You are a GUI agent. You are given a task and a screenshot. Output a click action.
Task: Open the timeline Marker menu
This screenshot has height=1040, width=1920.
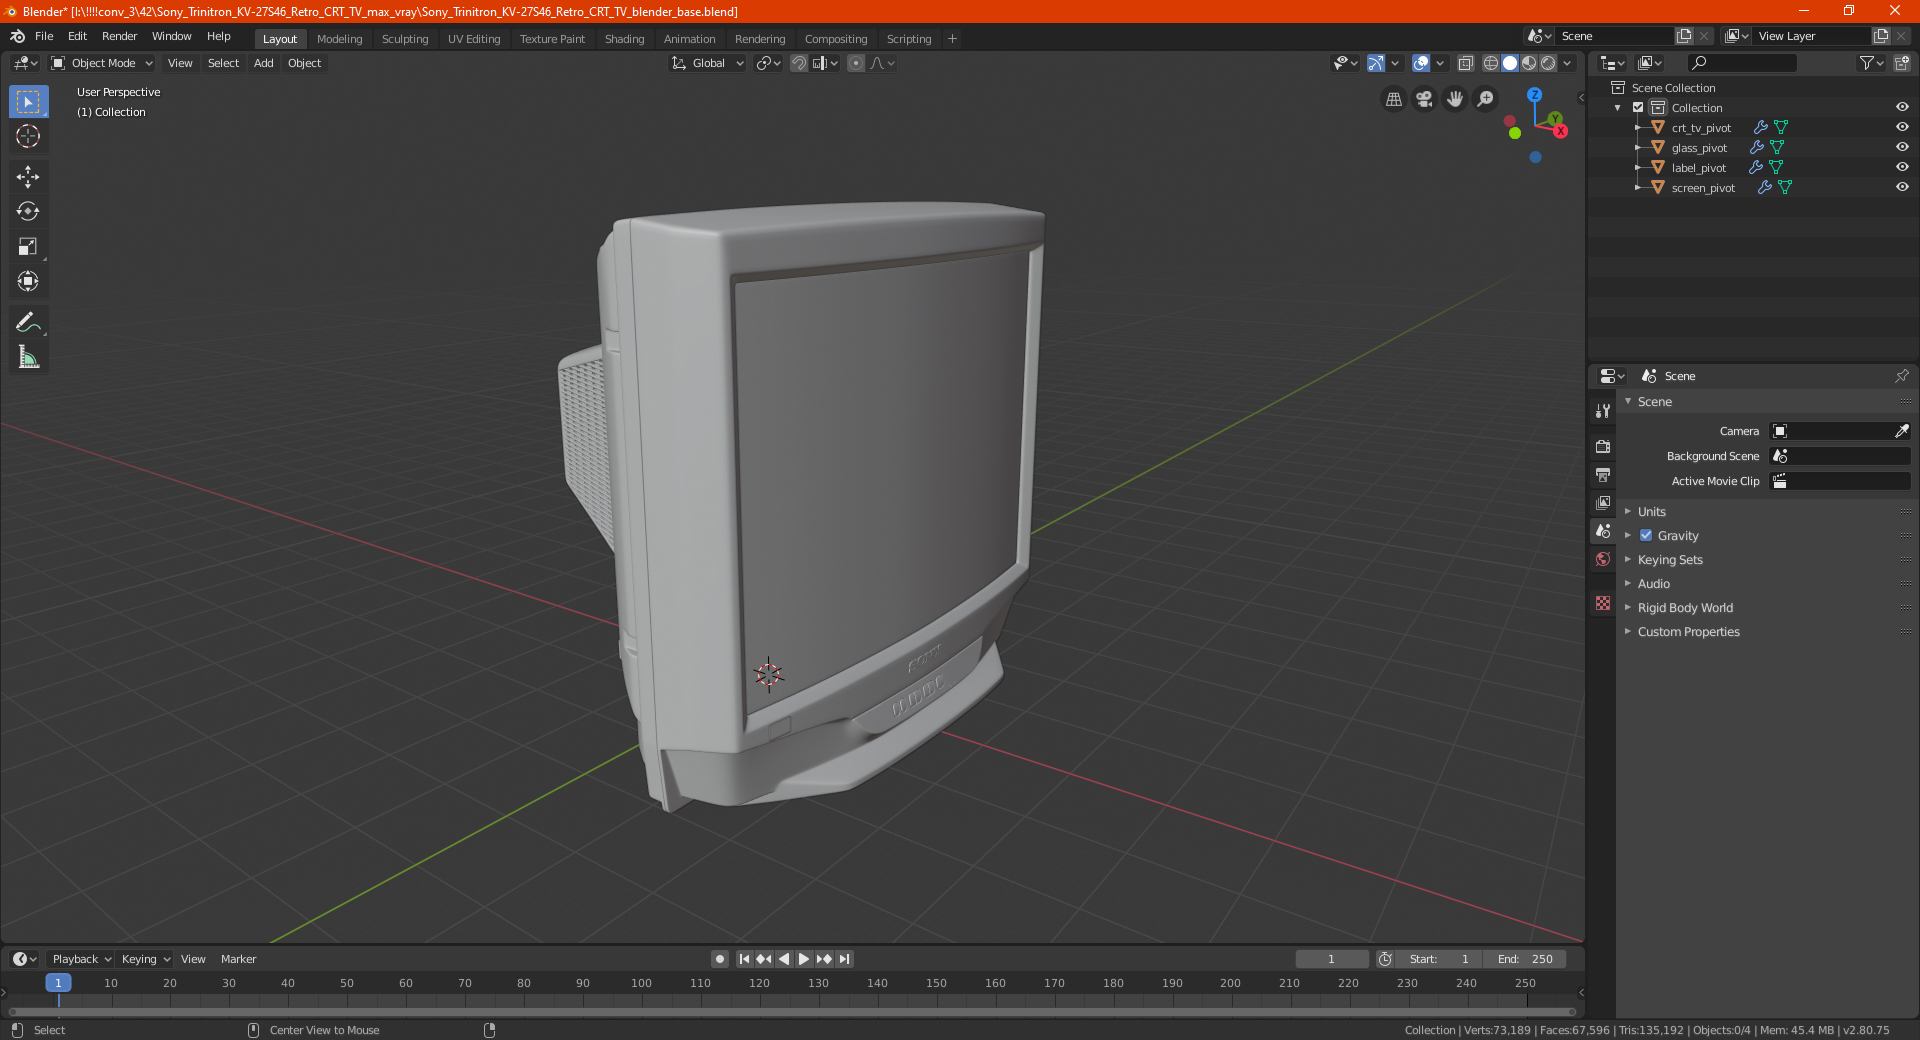(x=238, y=959)
